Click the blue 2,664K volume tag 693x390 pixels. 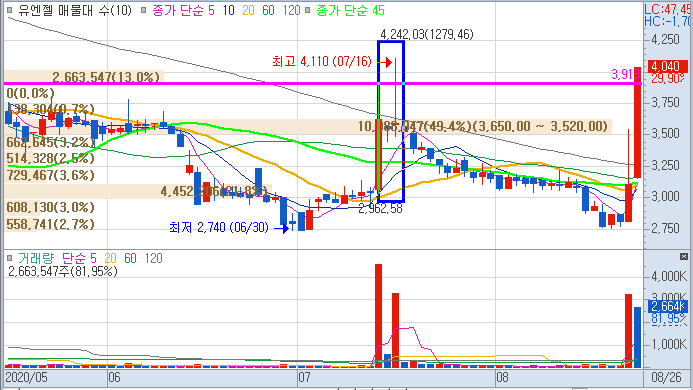tap(668, 306)
